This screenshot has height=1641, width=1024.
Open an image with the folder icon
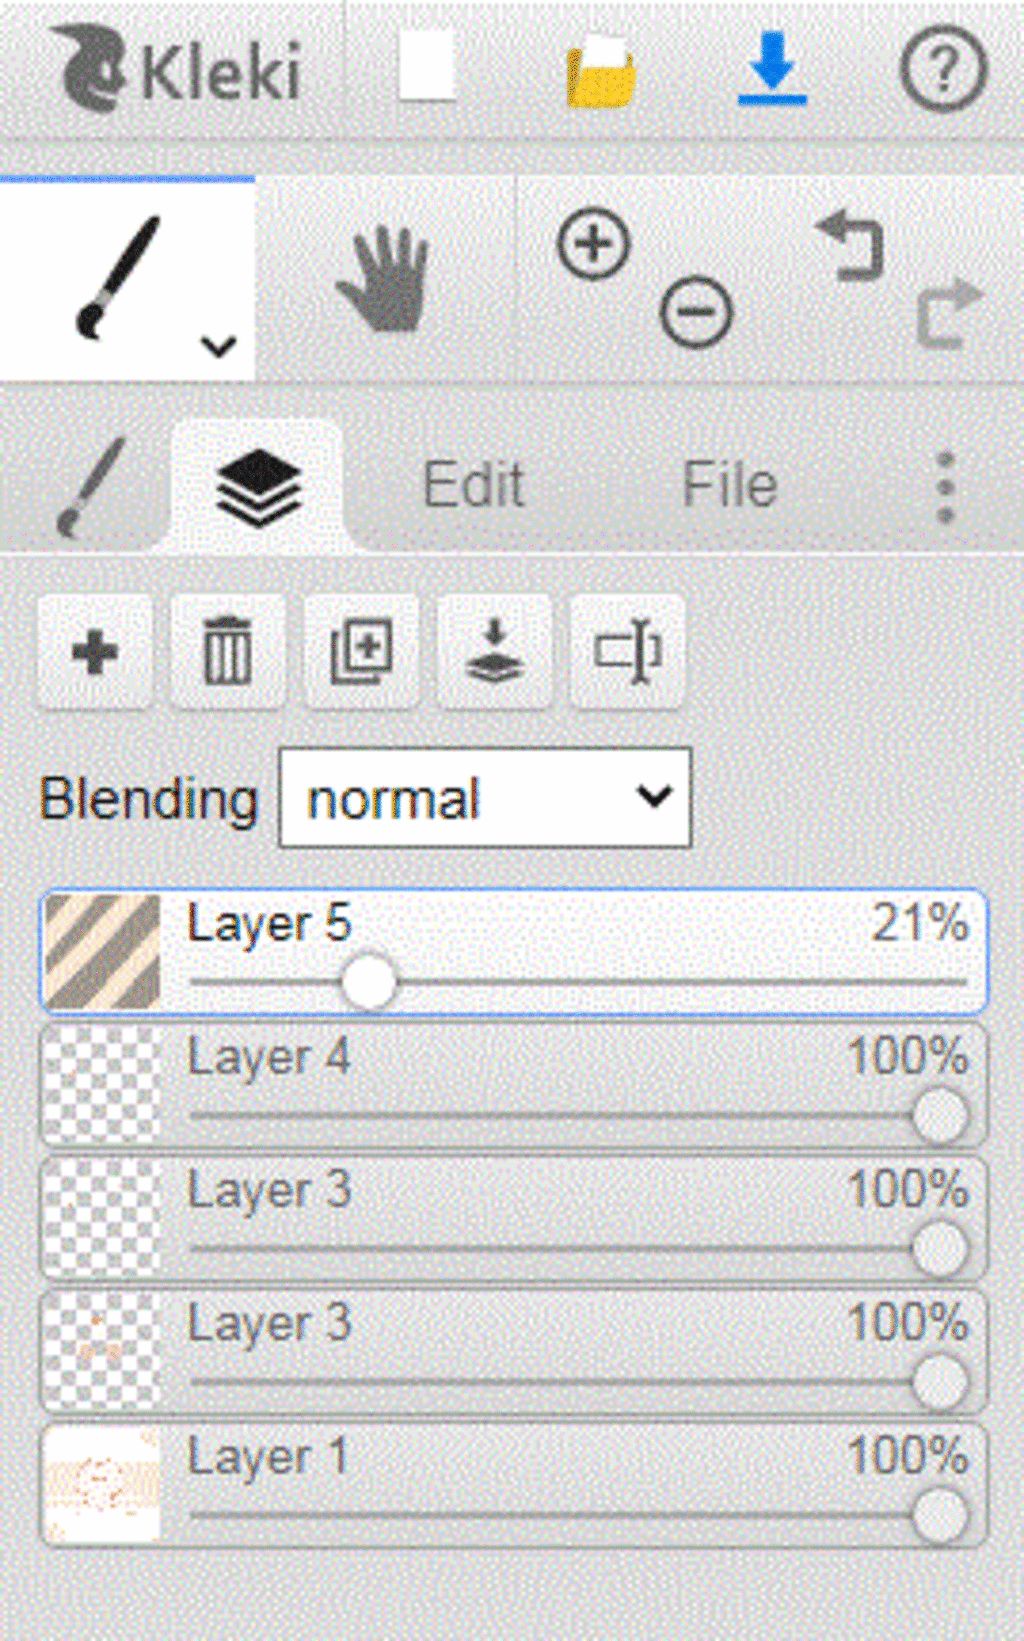(x=600, y=72)
